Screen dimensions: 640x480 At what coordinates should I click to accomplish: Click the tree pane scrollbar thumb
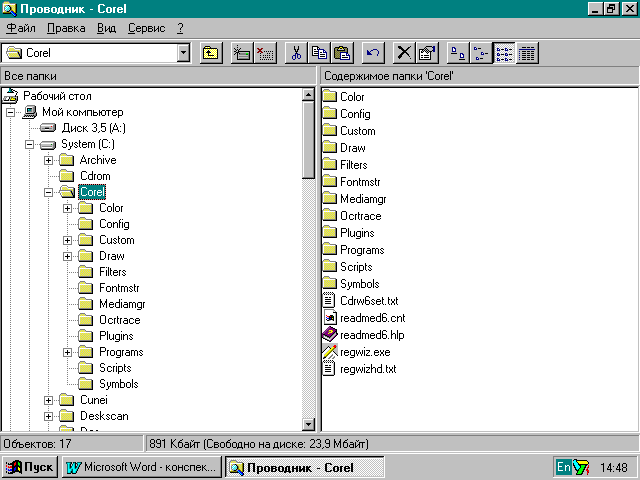(308, 140)
